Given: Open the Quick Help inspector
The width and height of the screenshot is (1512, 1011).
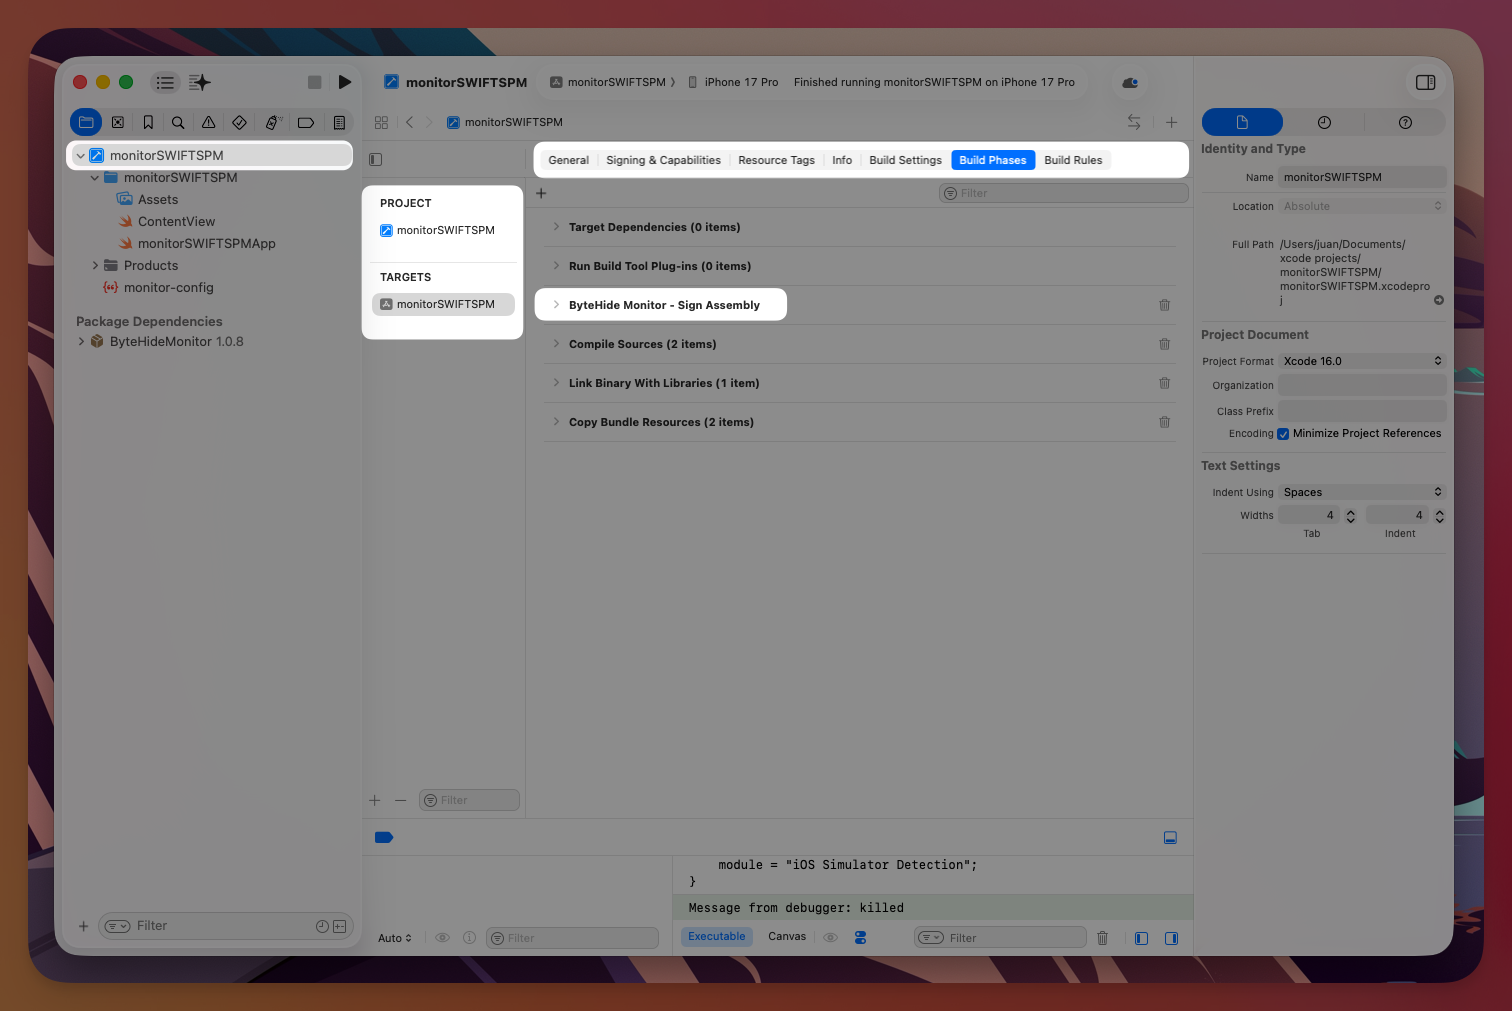Looking at the screenshot, I should click(1404, 121).
